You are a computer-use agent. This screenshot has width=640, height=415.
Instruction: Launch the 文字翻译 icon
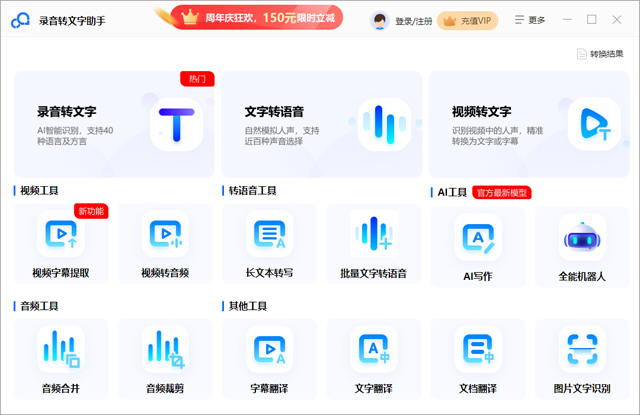(x=374, y=349)
